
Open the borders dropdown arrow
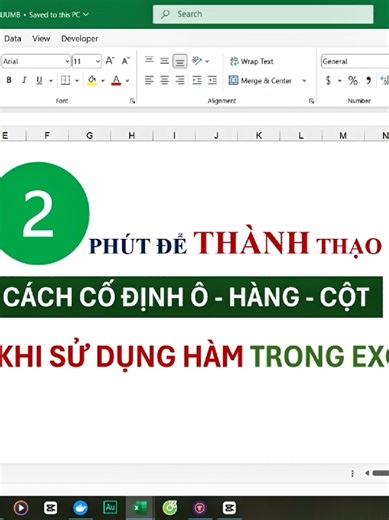pyautogui.click(x=77, y=81)
